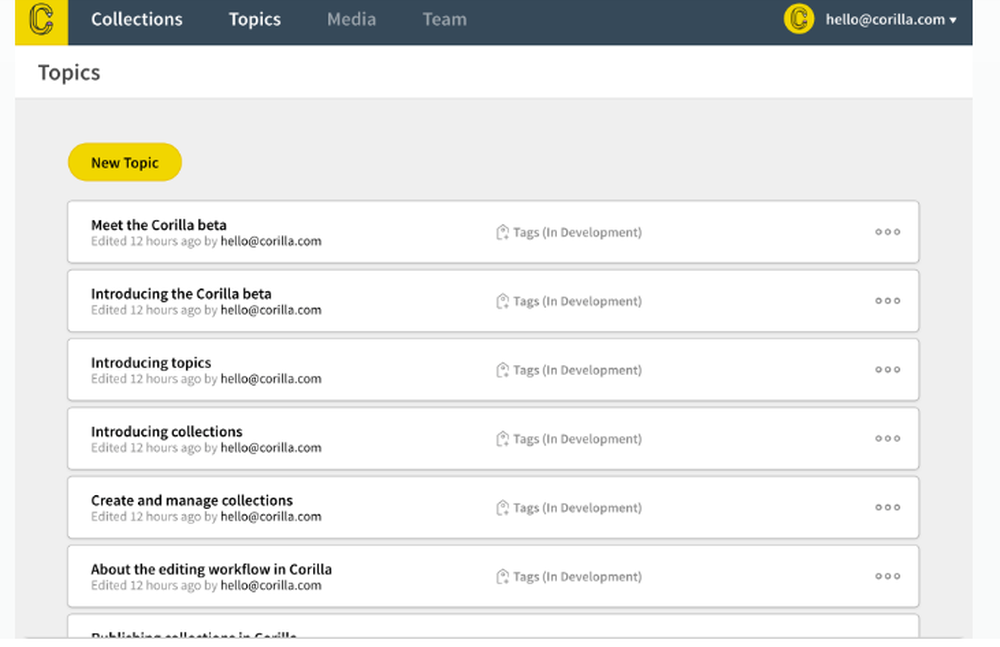Click Tags (In Development) text on Introducing the Corilla beta
Image resolution: width=1000 pixels, height=647 pixels.
tap(577, 301)
